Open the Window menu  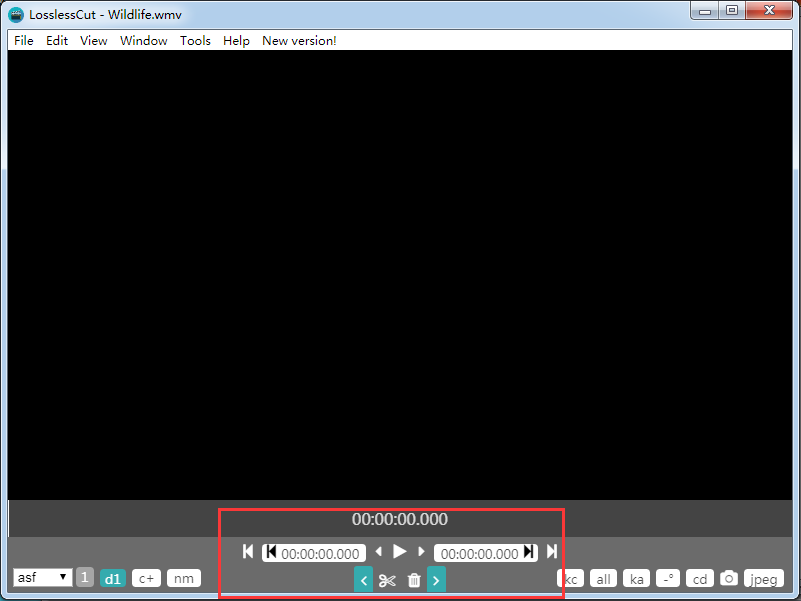[x=144, y=41]
